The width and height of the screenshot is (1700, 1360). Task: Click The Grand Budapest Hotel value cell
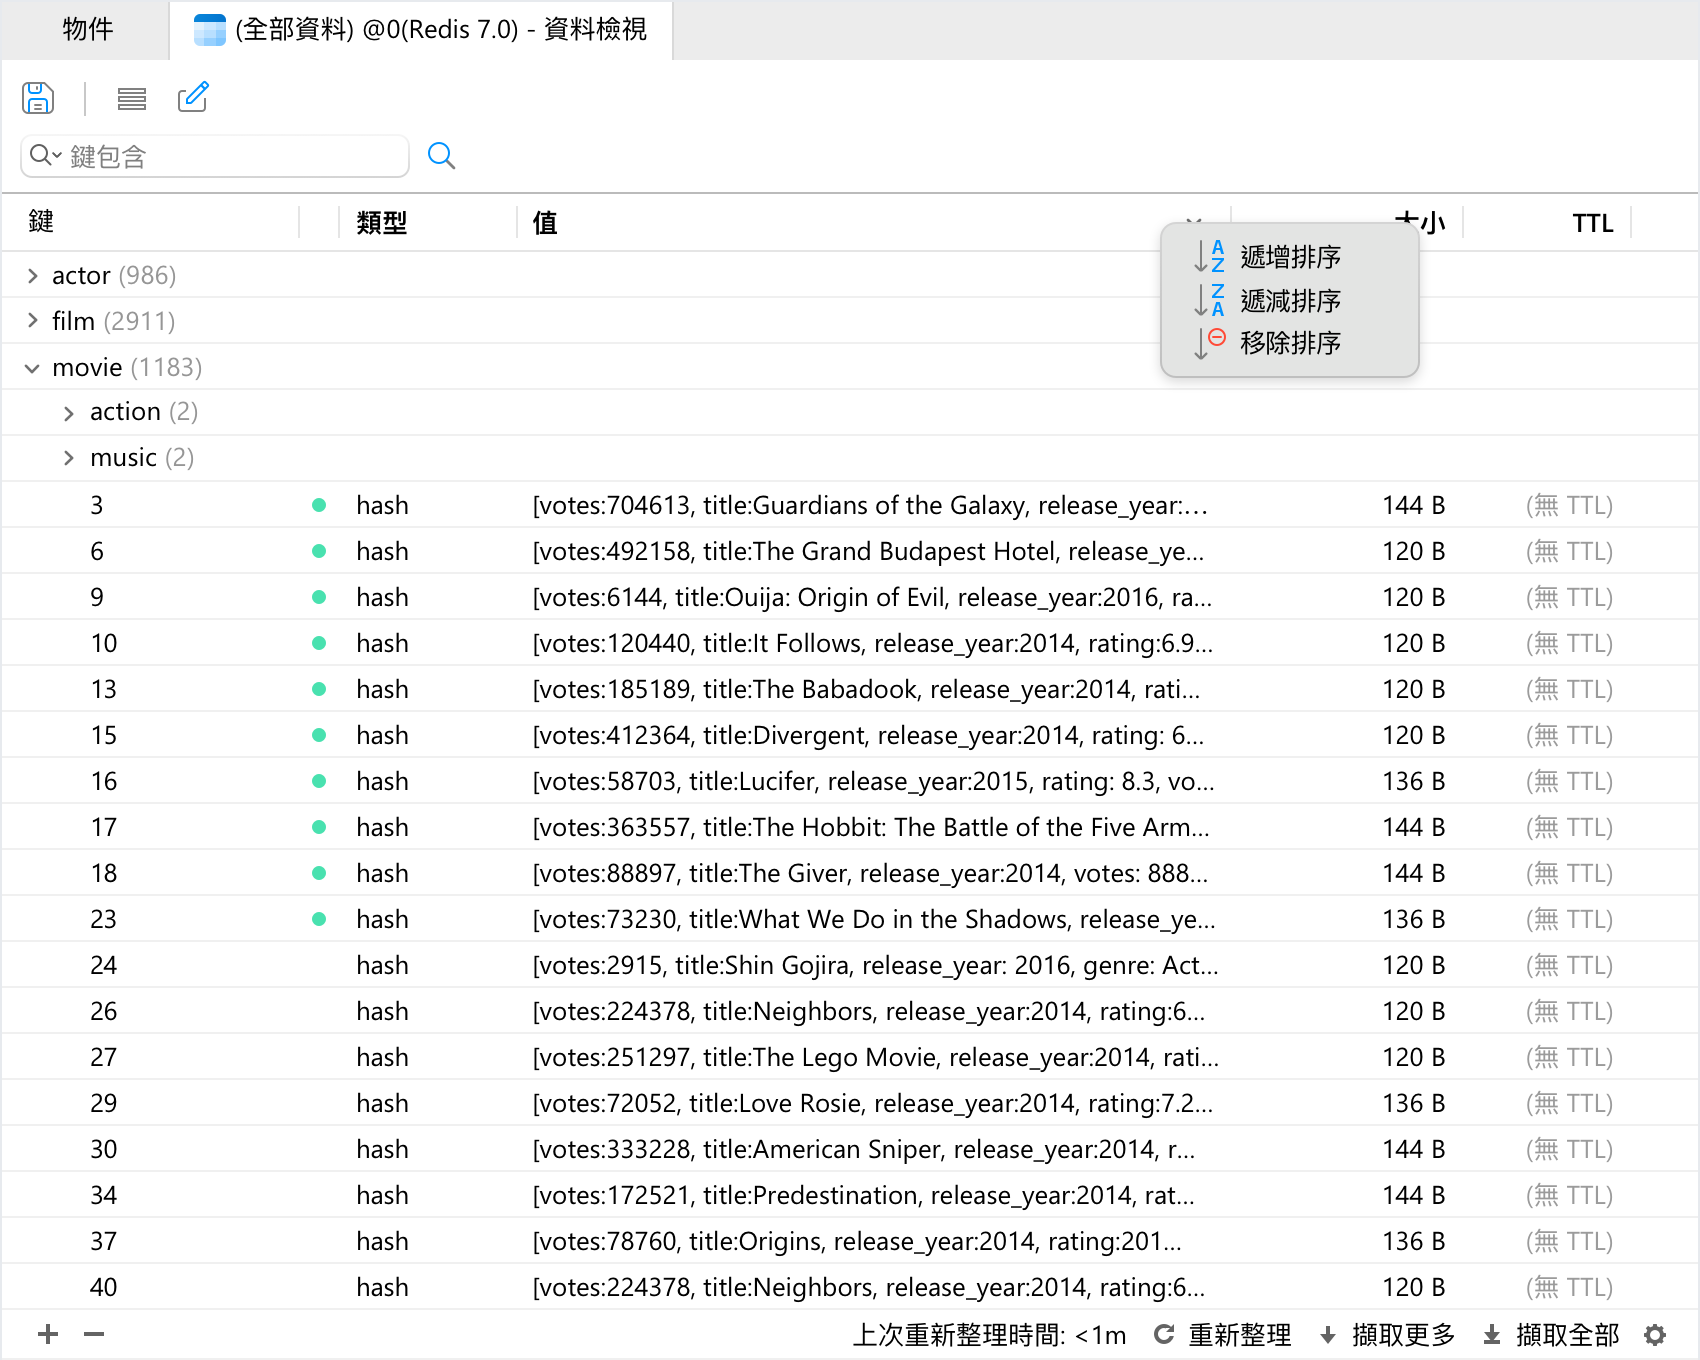tap(868, 551)
